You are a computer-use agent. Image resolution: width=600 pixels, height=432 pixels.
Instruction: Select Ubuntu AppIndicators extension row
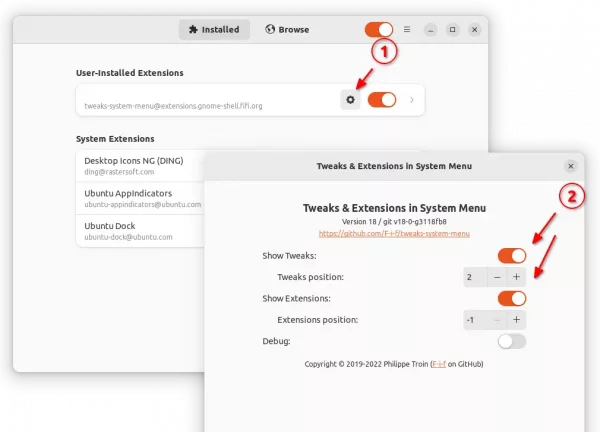pyautogui.click(x=140, y=198)
